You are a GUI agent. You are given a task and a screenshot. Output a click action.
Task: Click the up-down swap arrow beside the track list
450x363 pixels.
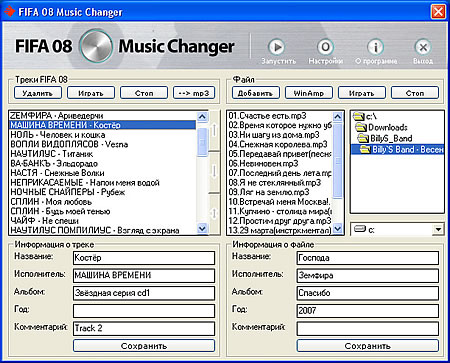(214, 213)
